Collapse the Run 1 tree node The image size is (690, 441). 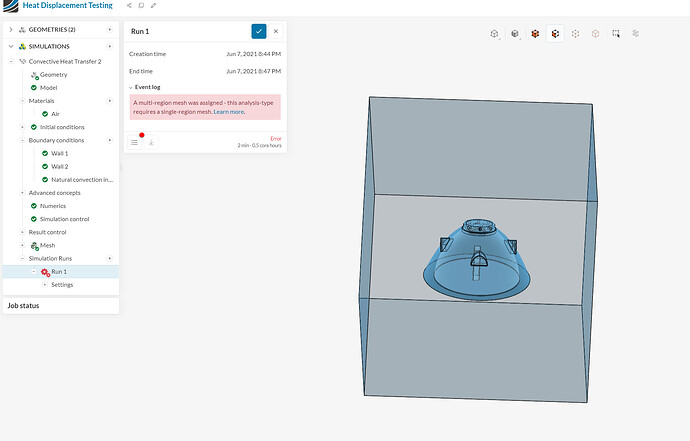(34, 272)
